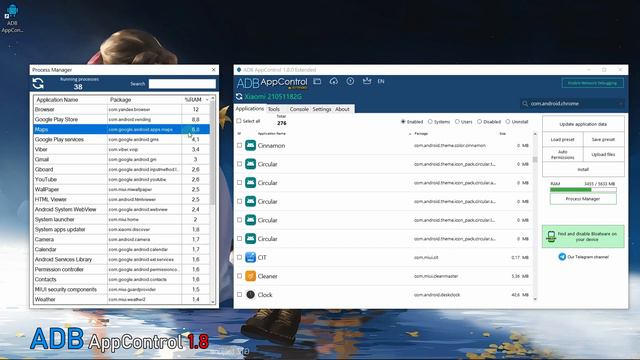Click the Install button
This screenshot has height=360, width=640.
pyautogui.click(x=583, y=169)
